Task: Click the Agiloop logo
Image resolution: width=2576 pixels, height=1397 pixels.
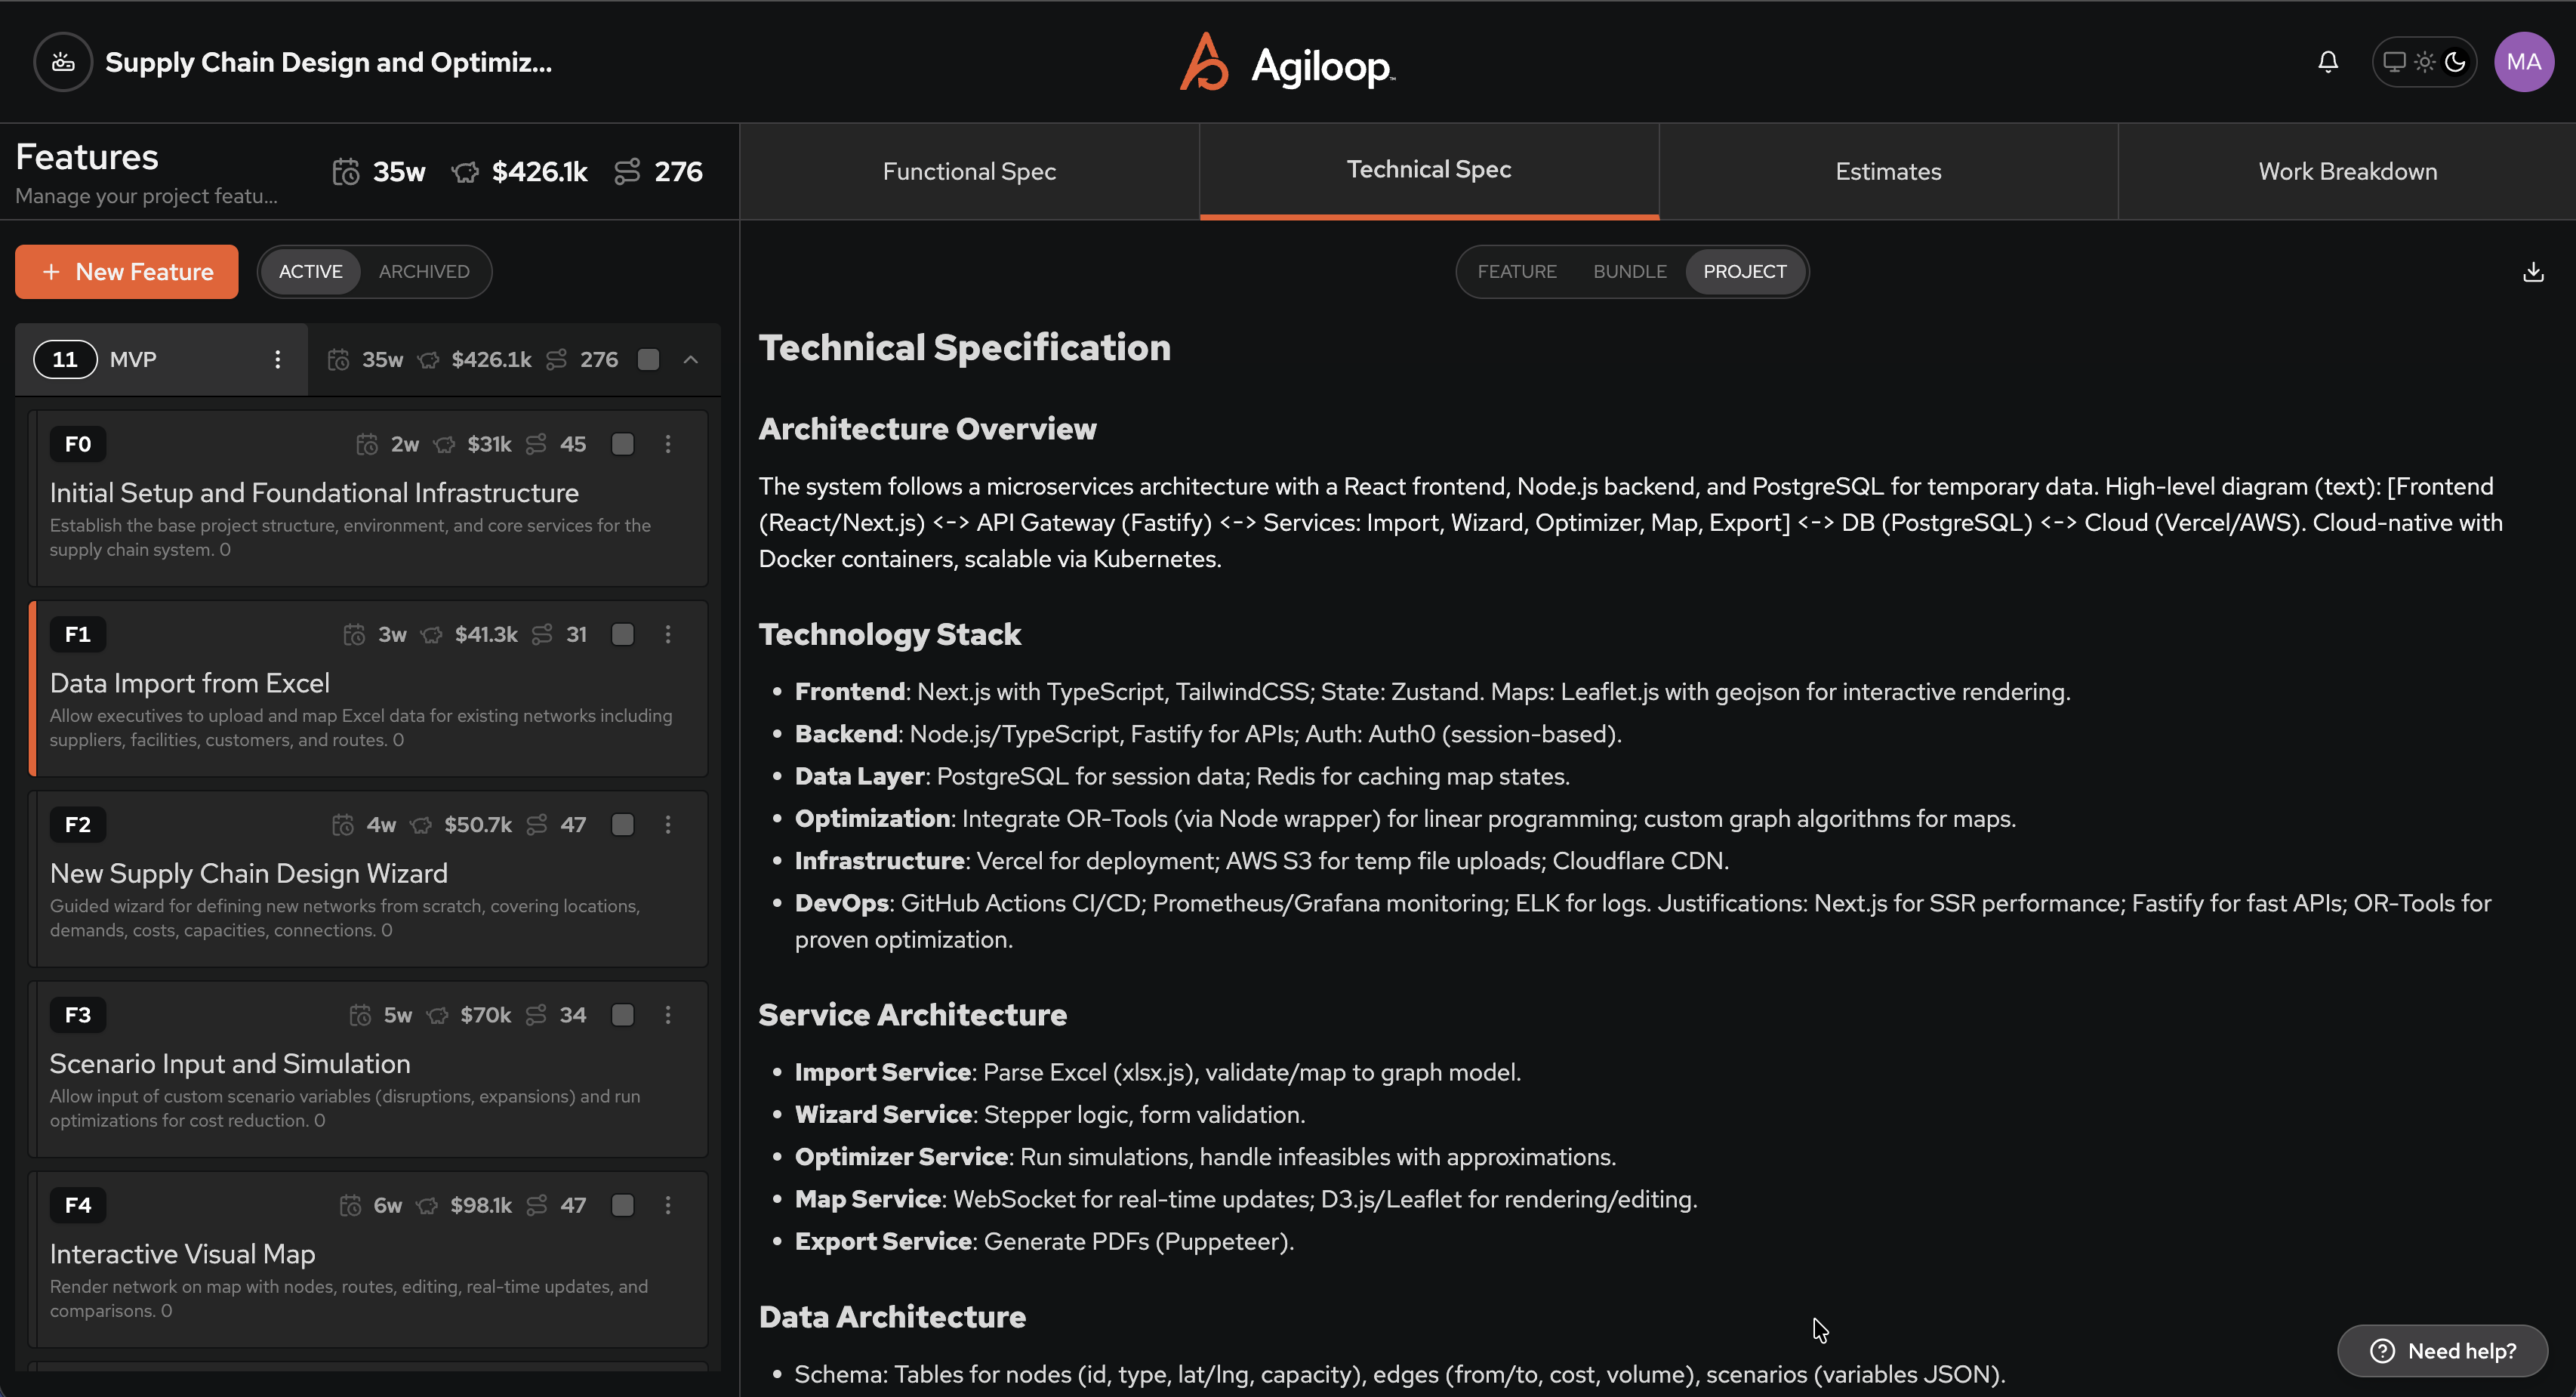Action: pos(1286,62)
